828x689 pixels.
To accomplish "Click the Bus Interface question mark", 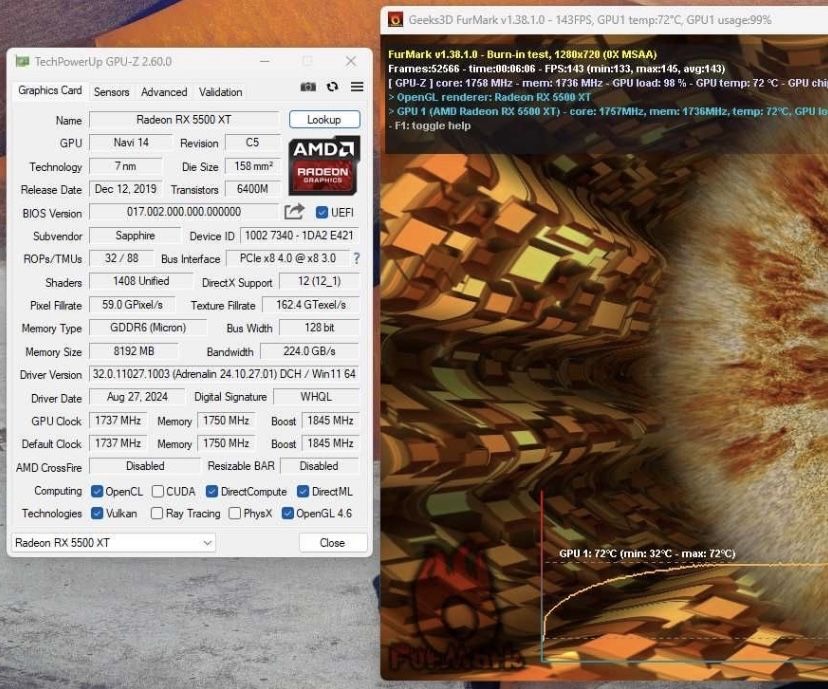I will [x=356, y=258].
